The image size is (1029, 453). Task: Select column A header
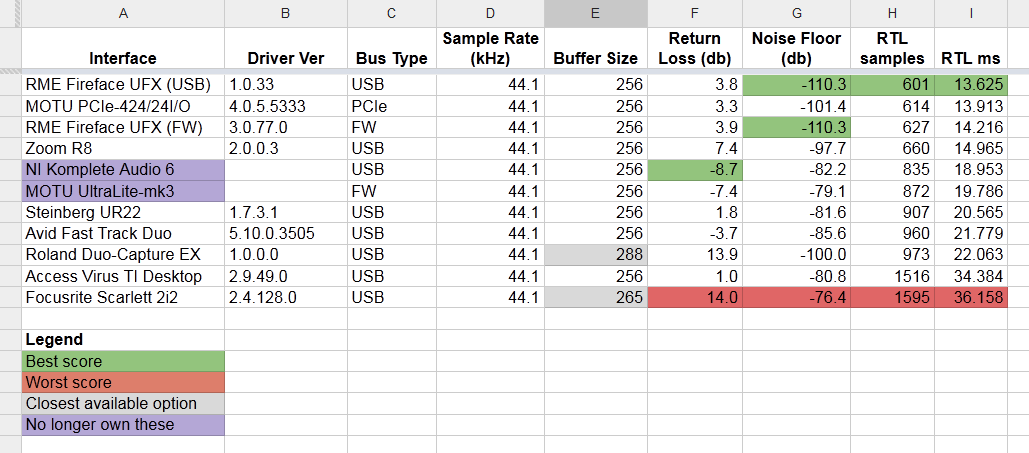[123, 13]
